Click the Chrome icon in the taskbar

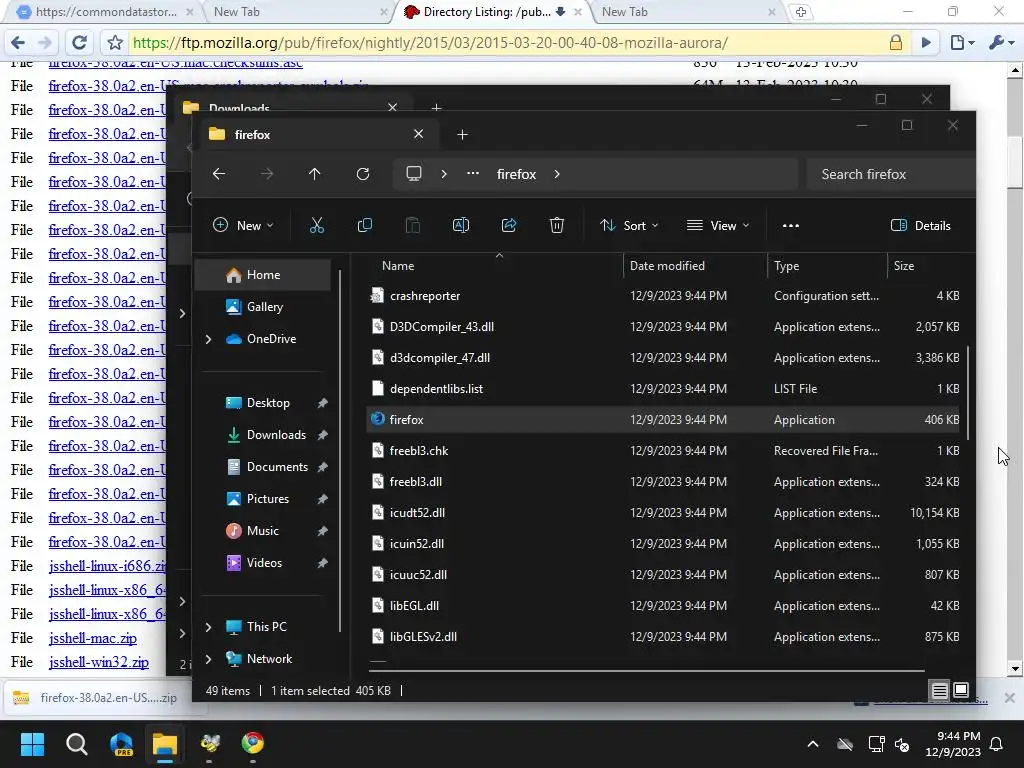coord(253,743)
